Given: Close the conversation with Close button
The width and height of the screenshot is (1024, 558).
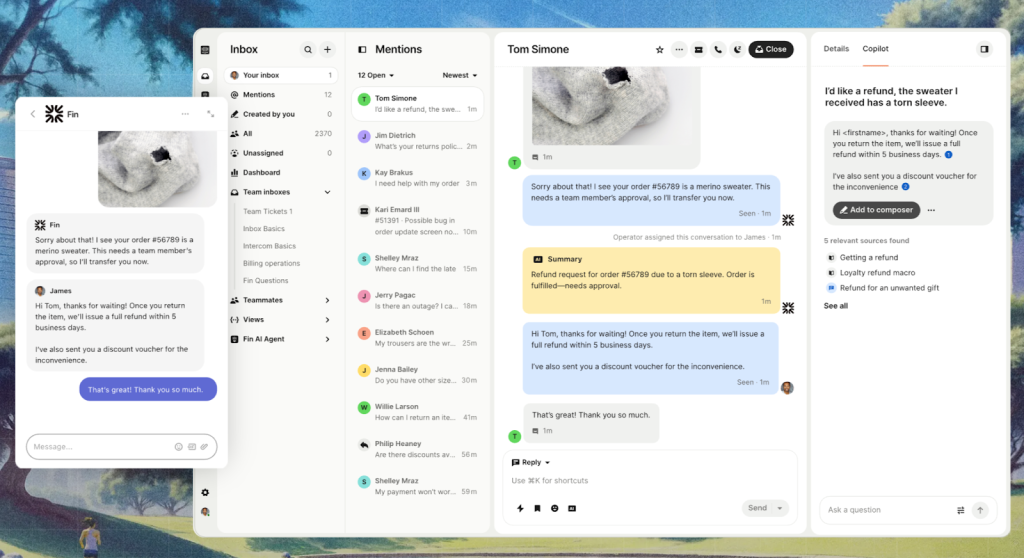Looking at the screenshot, I should [771, 50].
